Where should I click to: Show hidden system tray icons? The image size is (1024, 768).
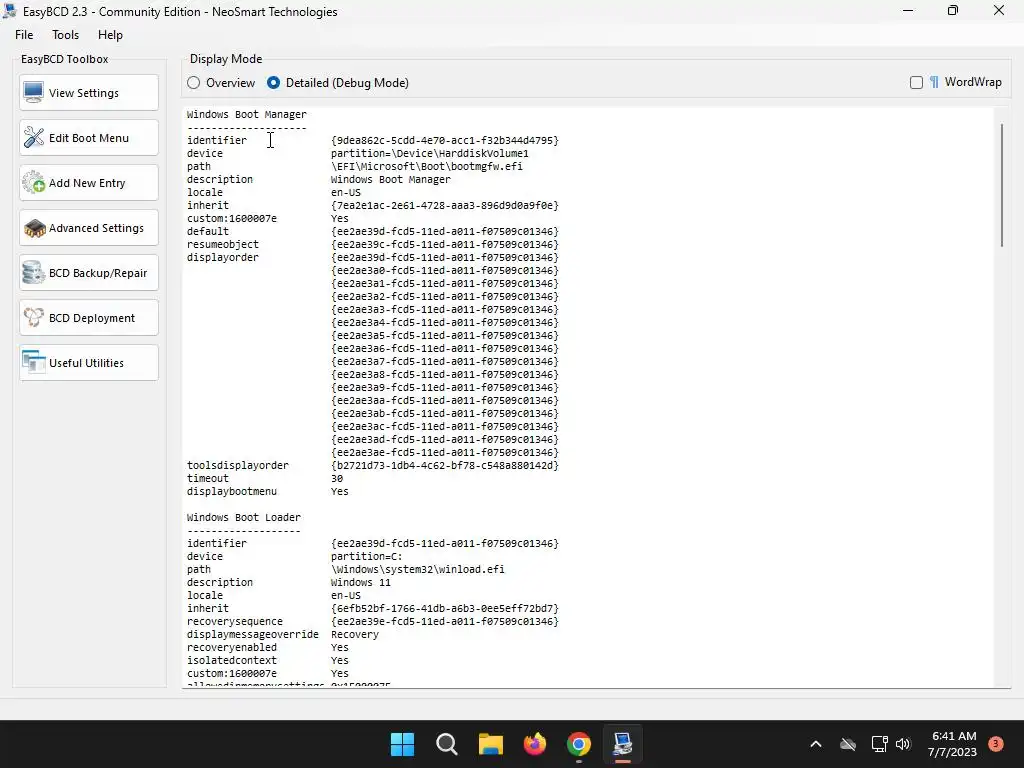(x=816, y=744)
